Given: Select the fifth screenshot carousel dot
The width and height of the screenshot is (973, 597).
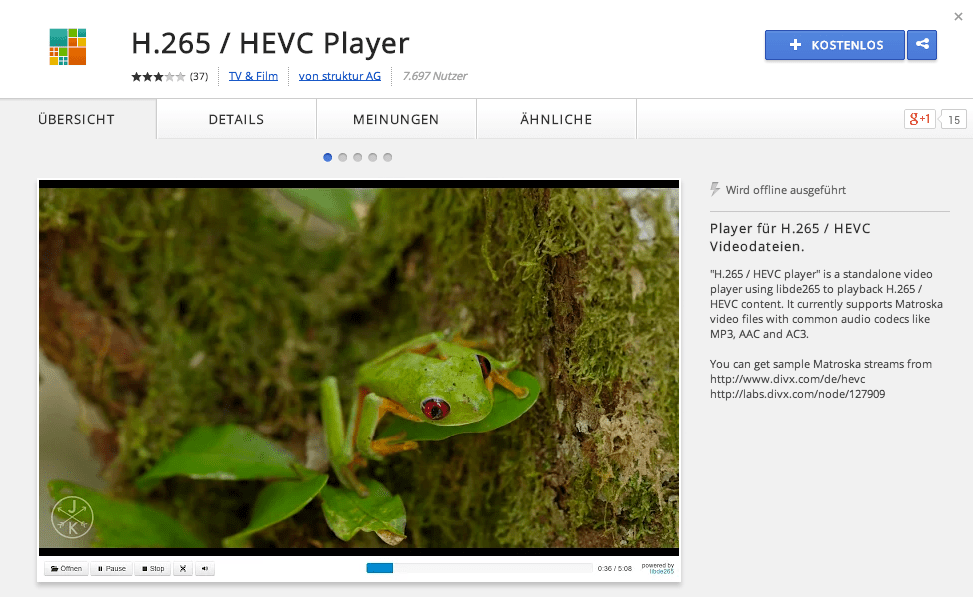Looking at the screenshot, I should pos(387,158).
